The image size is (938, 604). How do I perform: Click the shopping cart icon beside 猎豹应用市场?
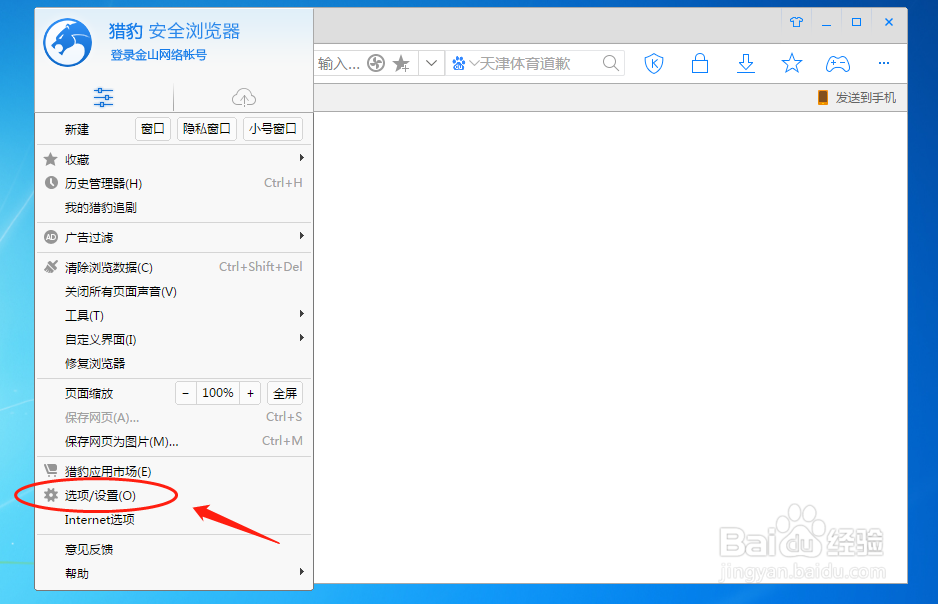51,471
